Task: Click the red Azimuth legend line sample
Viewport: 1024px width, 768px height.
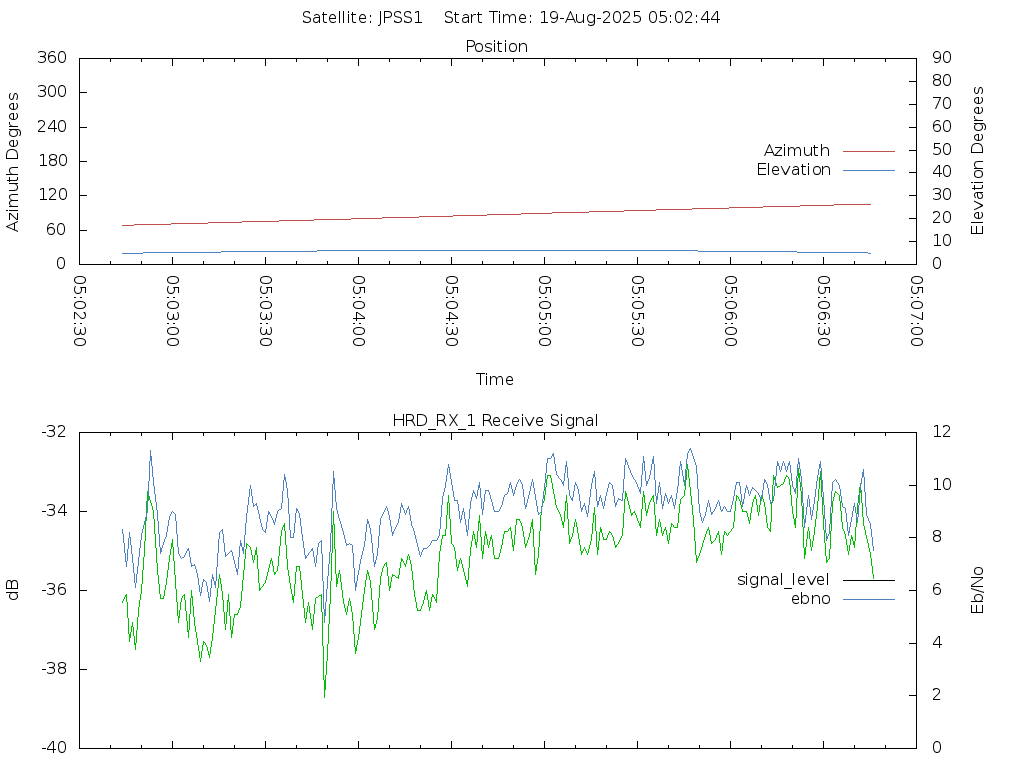Action: 869,152
